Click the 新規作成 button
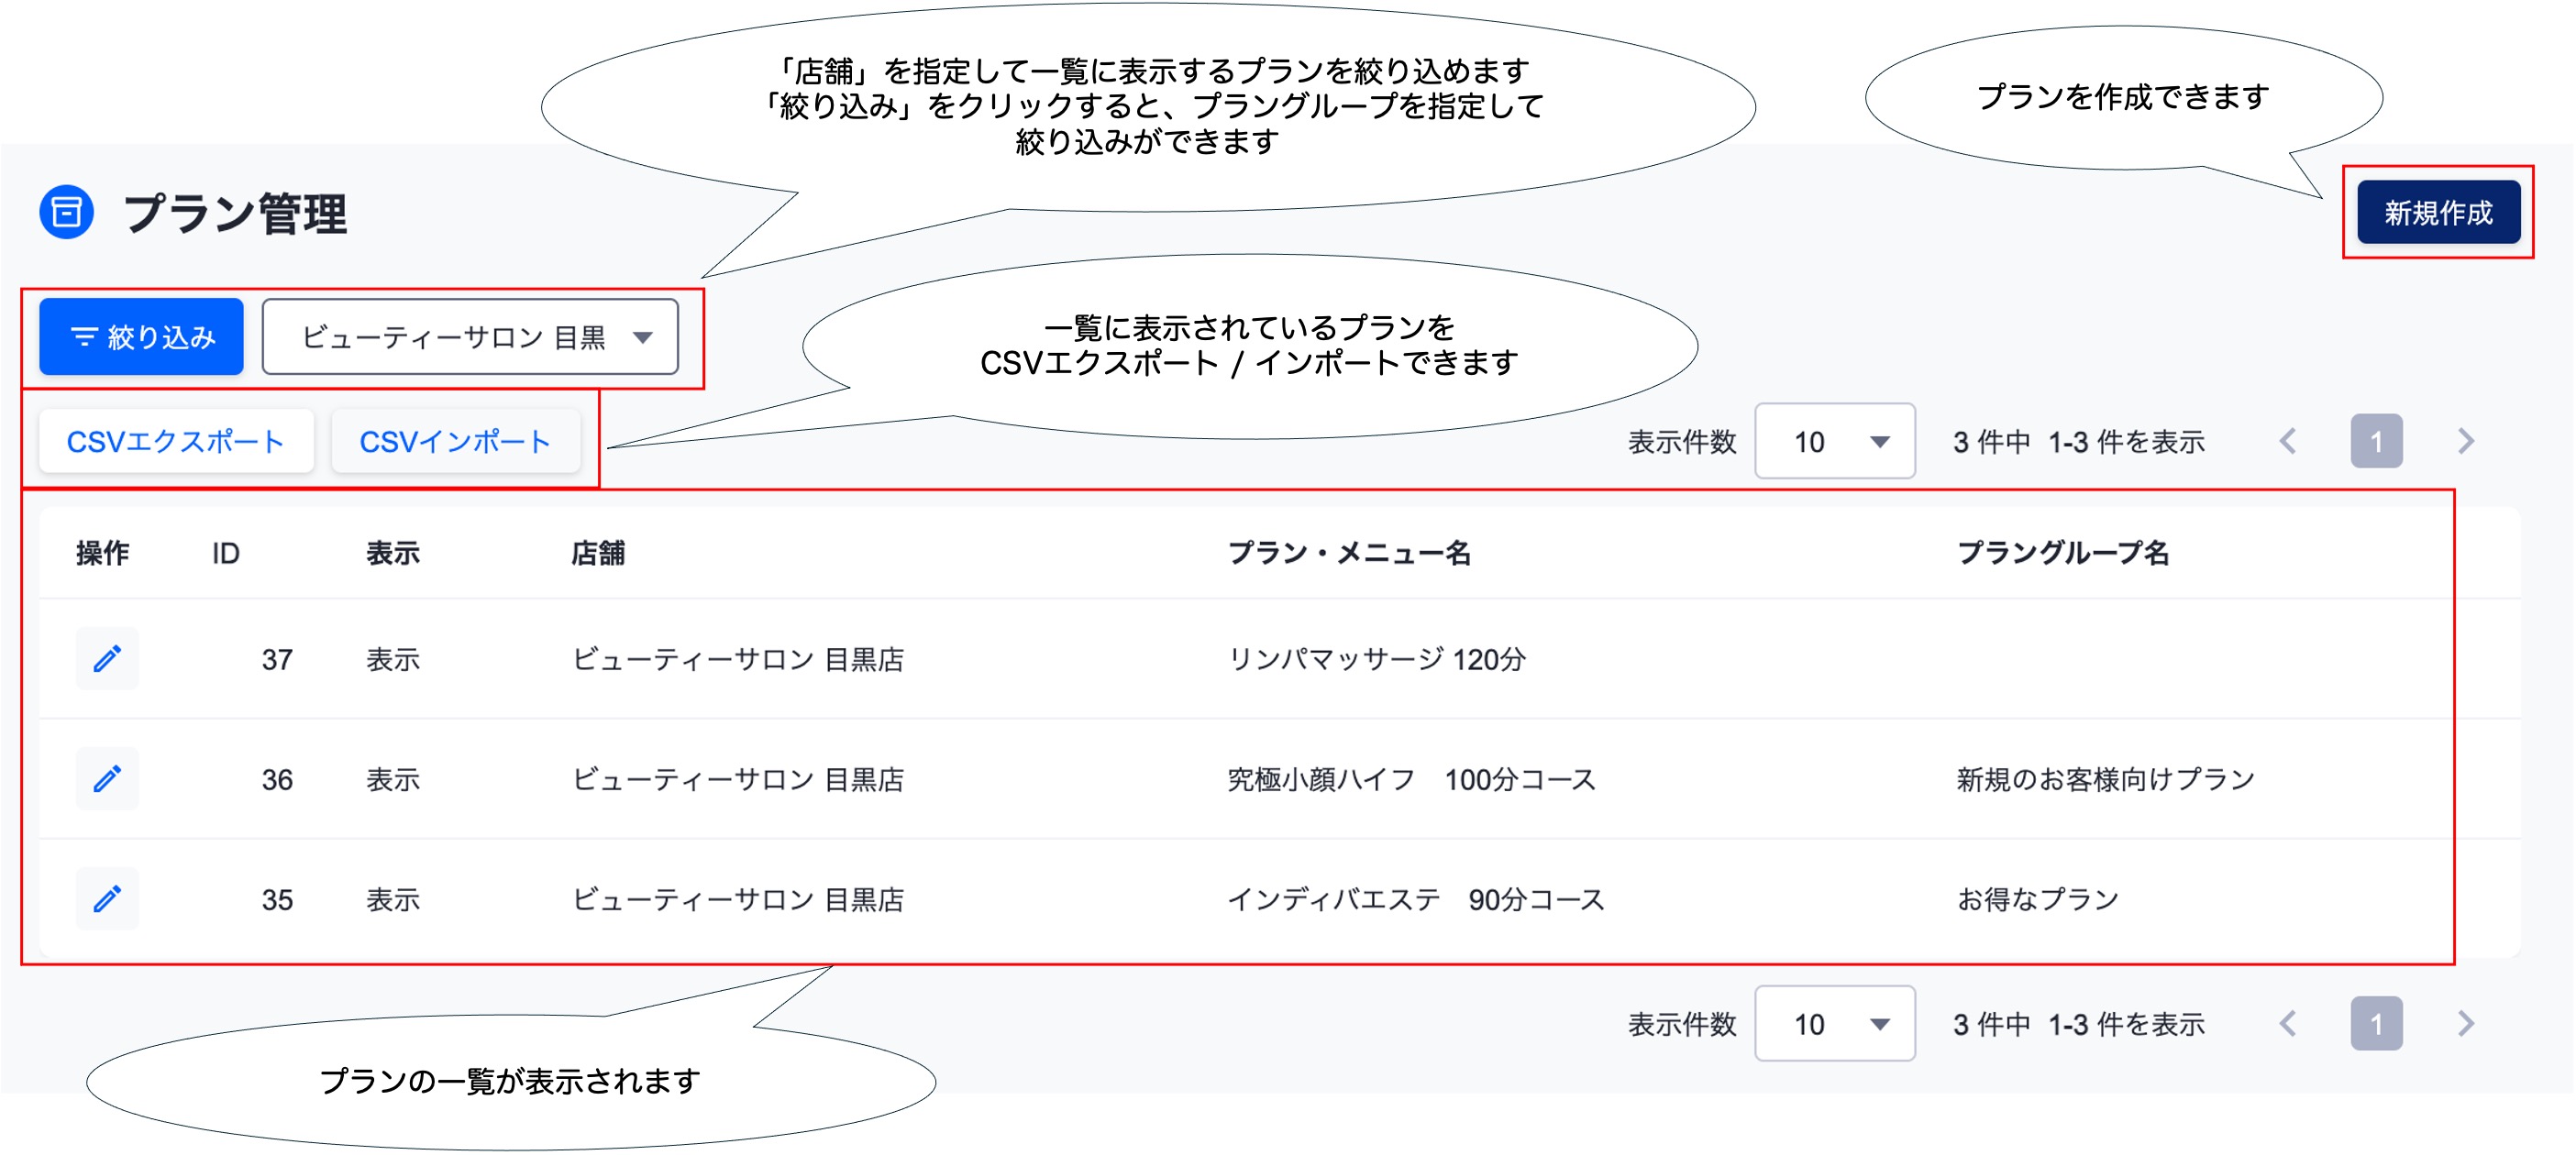The height and width of the screenshot is (1155, 2576). click(2438, 212)
